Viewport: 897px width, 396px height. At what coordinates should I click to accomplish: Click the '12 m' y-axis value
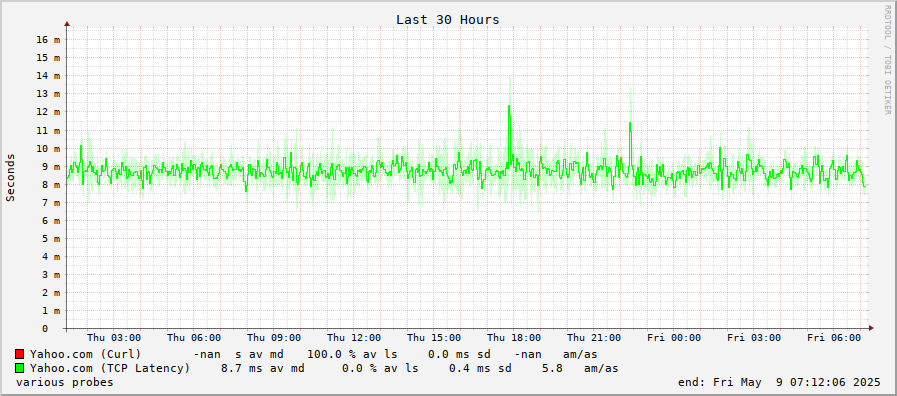tap(49, 112)
